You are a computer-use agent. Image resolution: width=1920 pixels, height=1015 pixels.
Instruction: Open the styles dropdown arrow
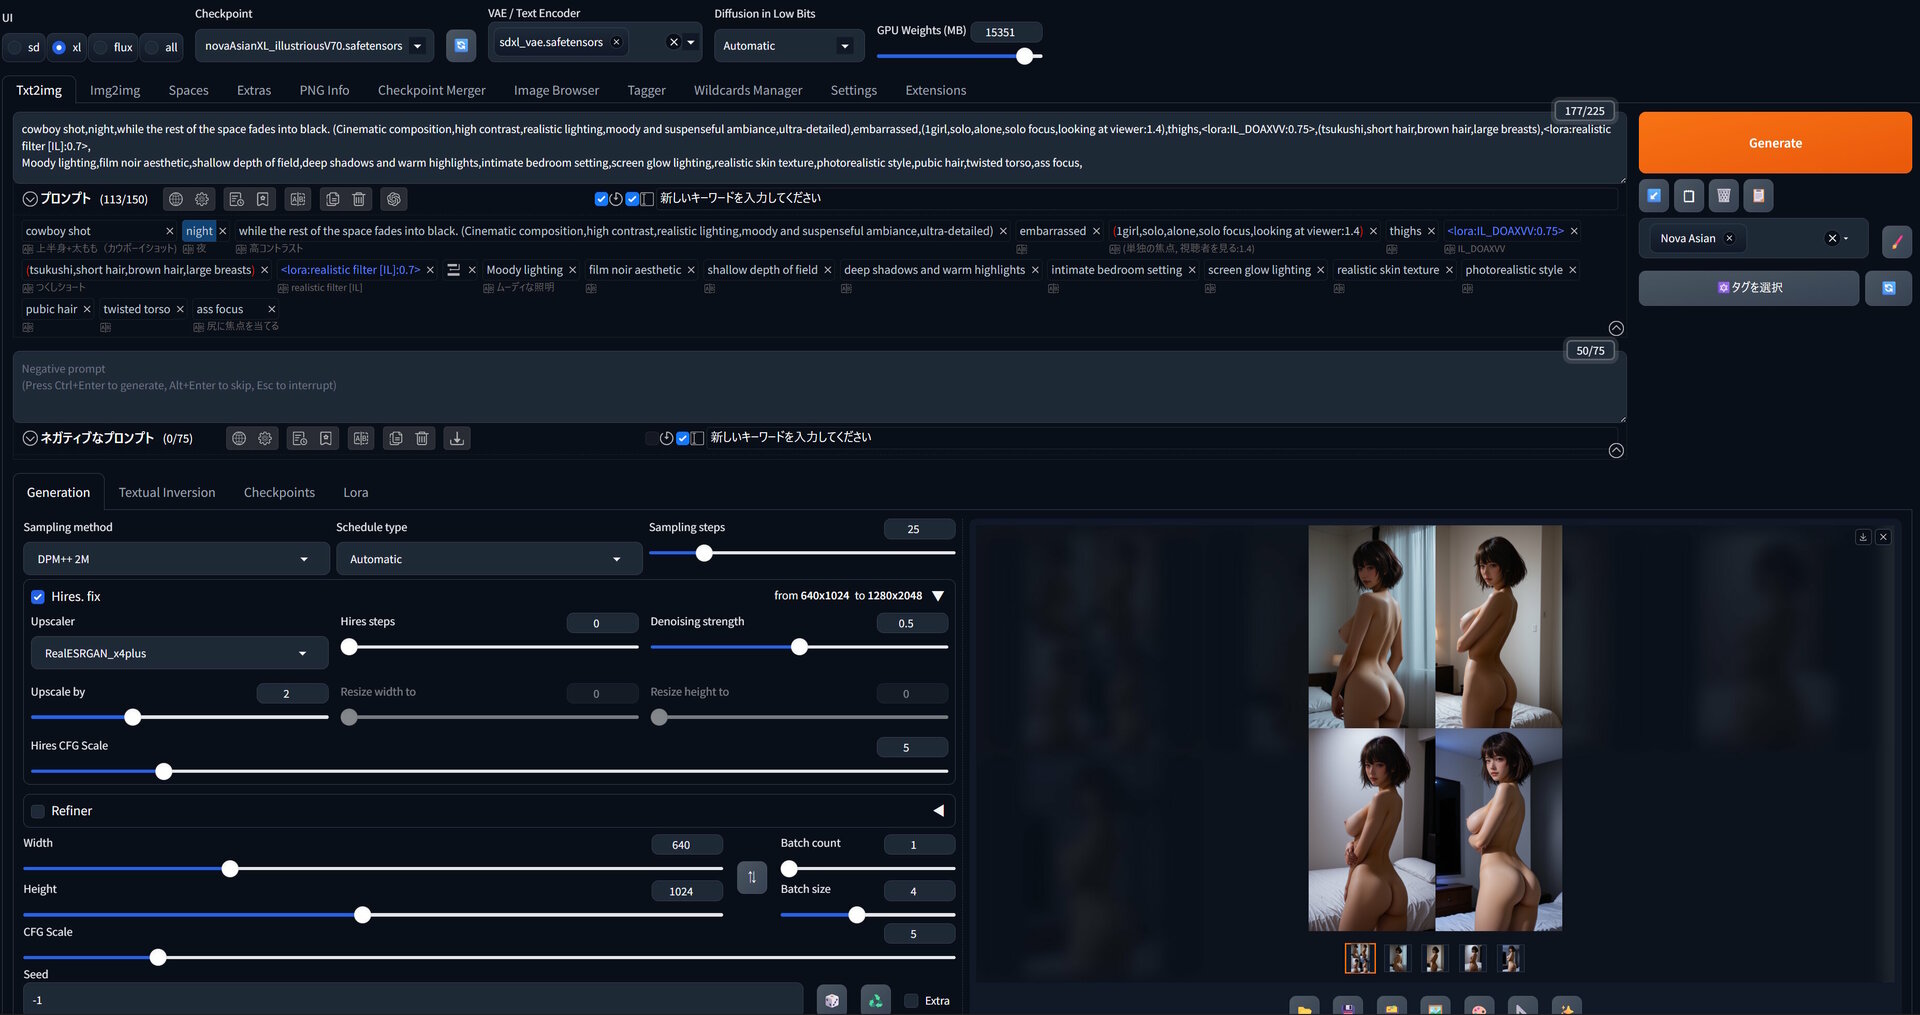(x=1846, y=238)
